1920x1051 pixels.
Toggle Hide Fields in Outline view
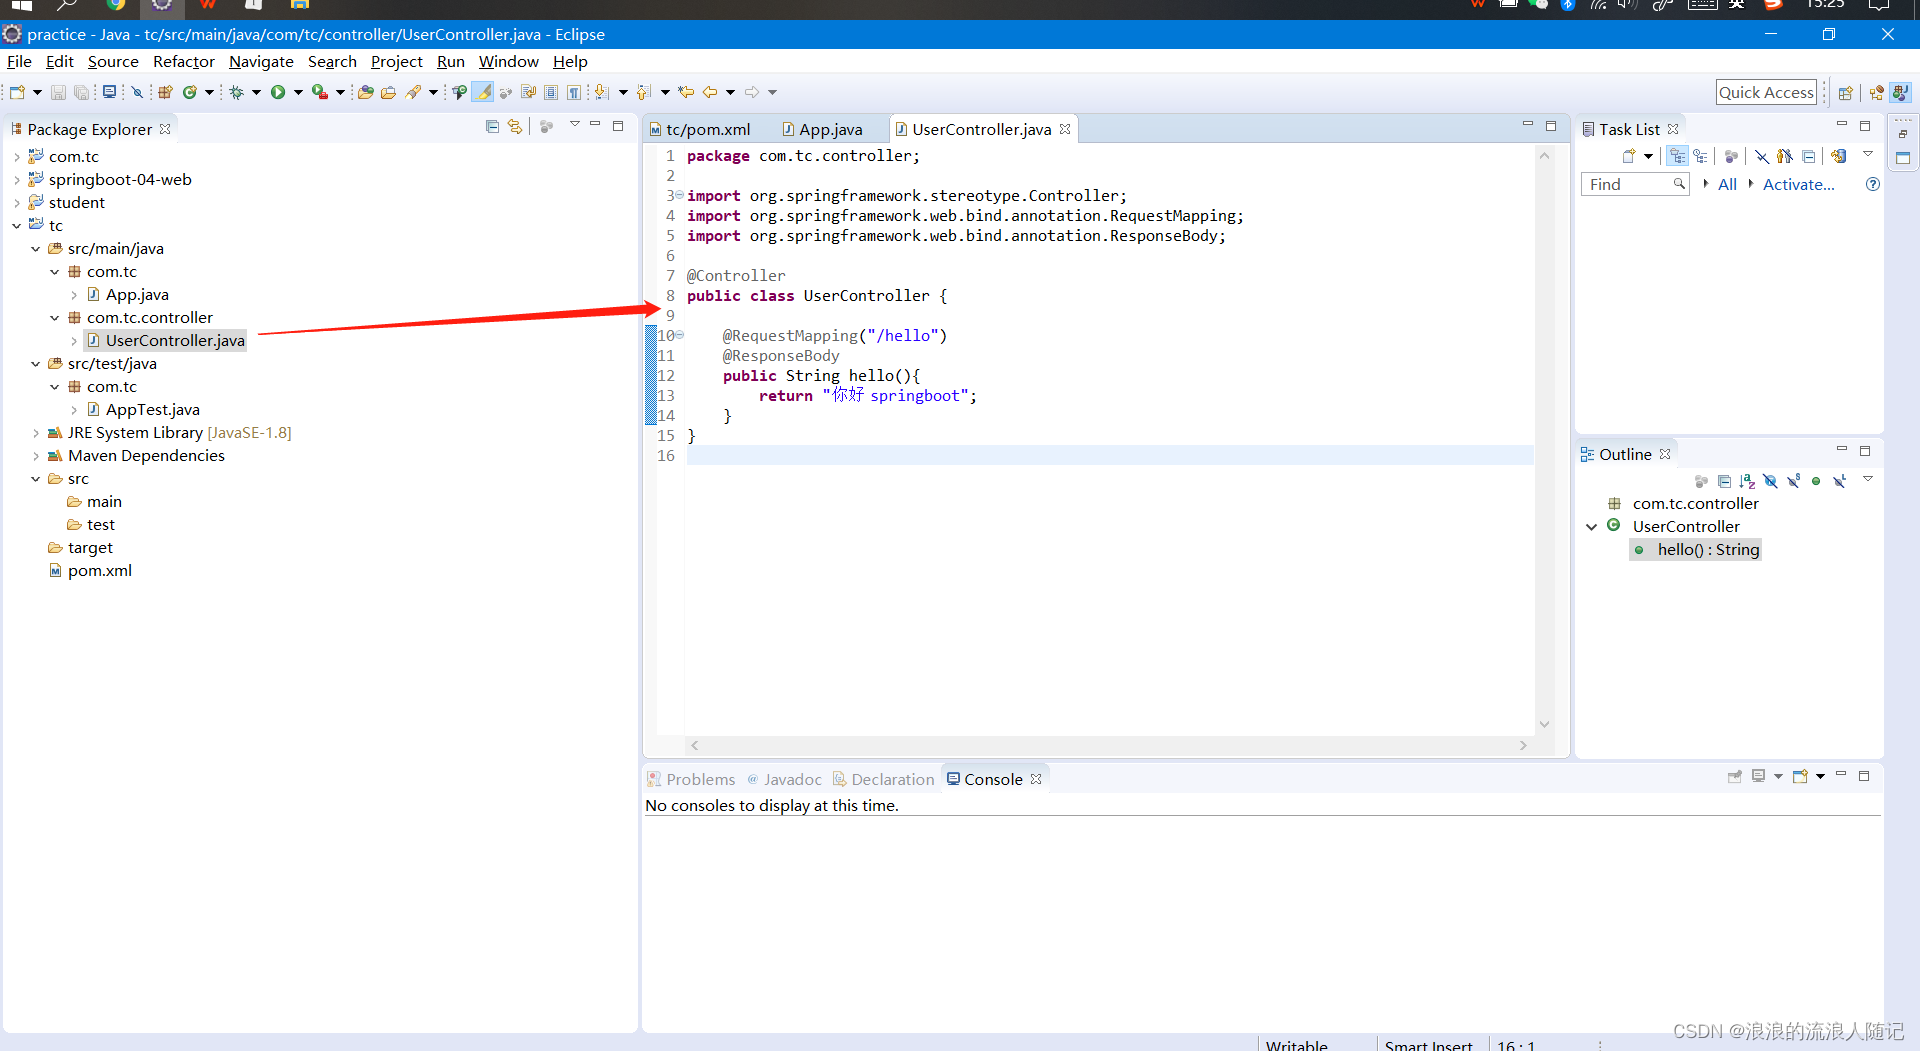pos(1770,481)
